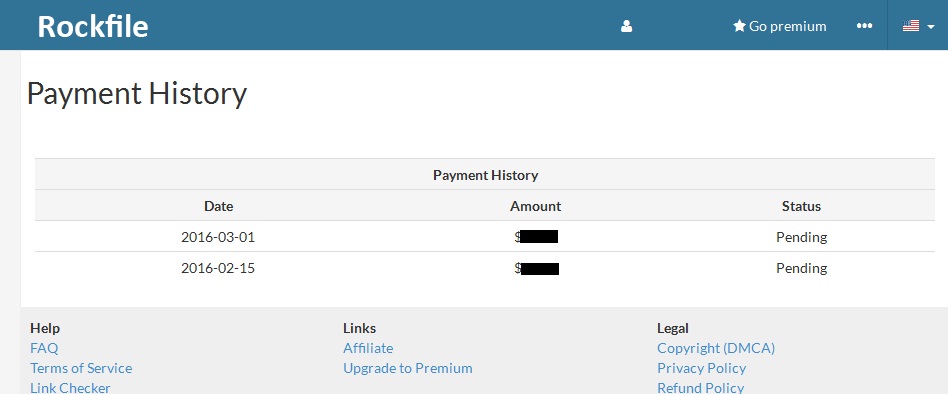Image resolution: width=948 pixels, height=394 pixels.
Task: Open the user account icon
Action: (626, 26)
